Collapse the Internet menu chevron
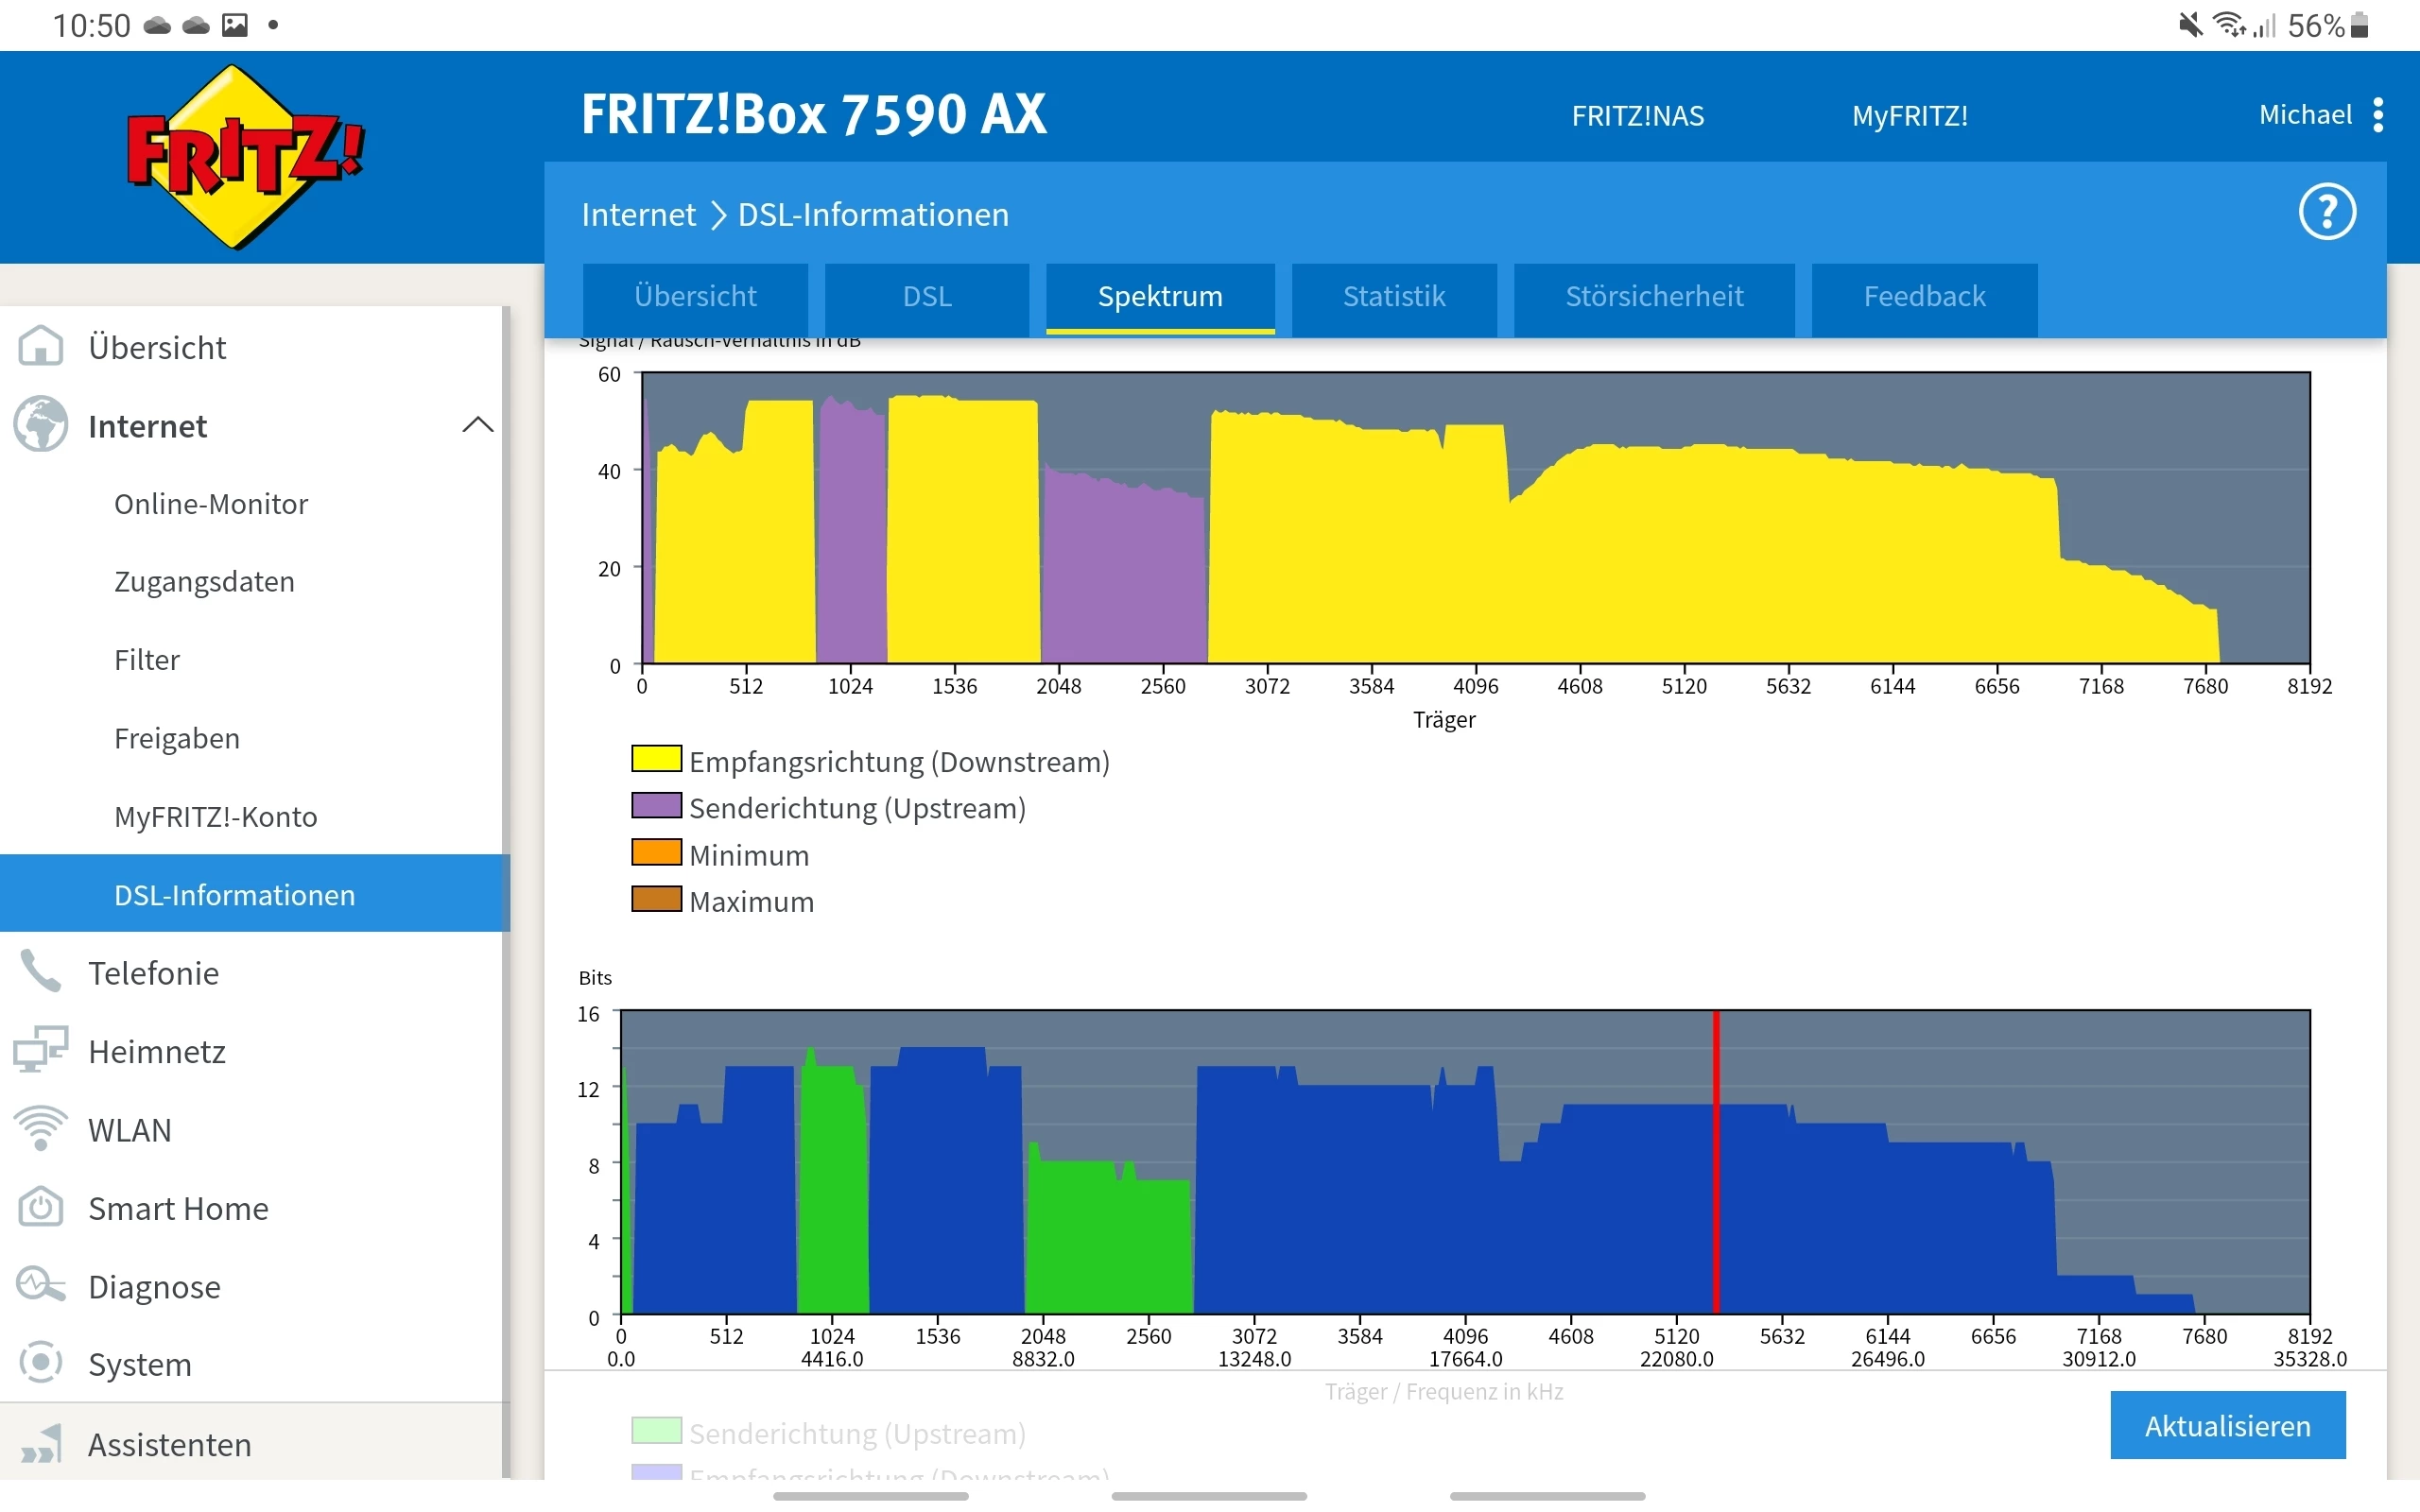The height and width of the screenshot is (1512, 2420). pos(478,425)
